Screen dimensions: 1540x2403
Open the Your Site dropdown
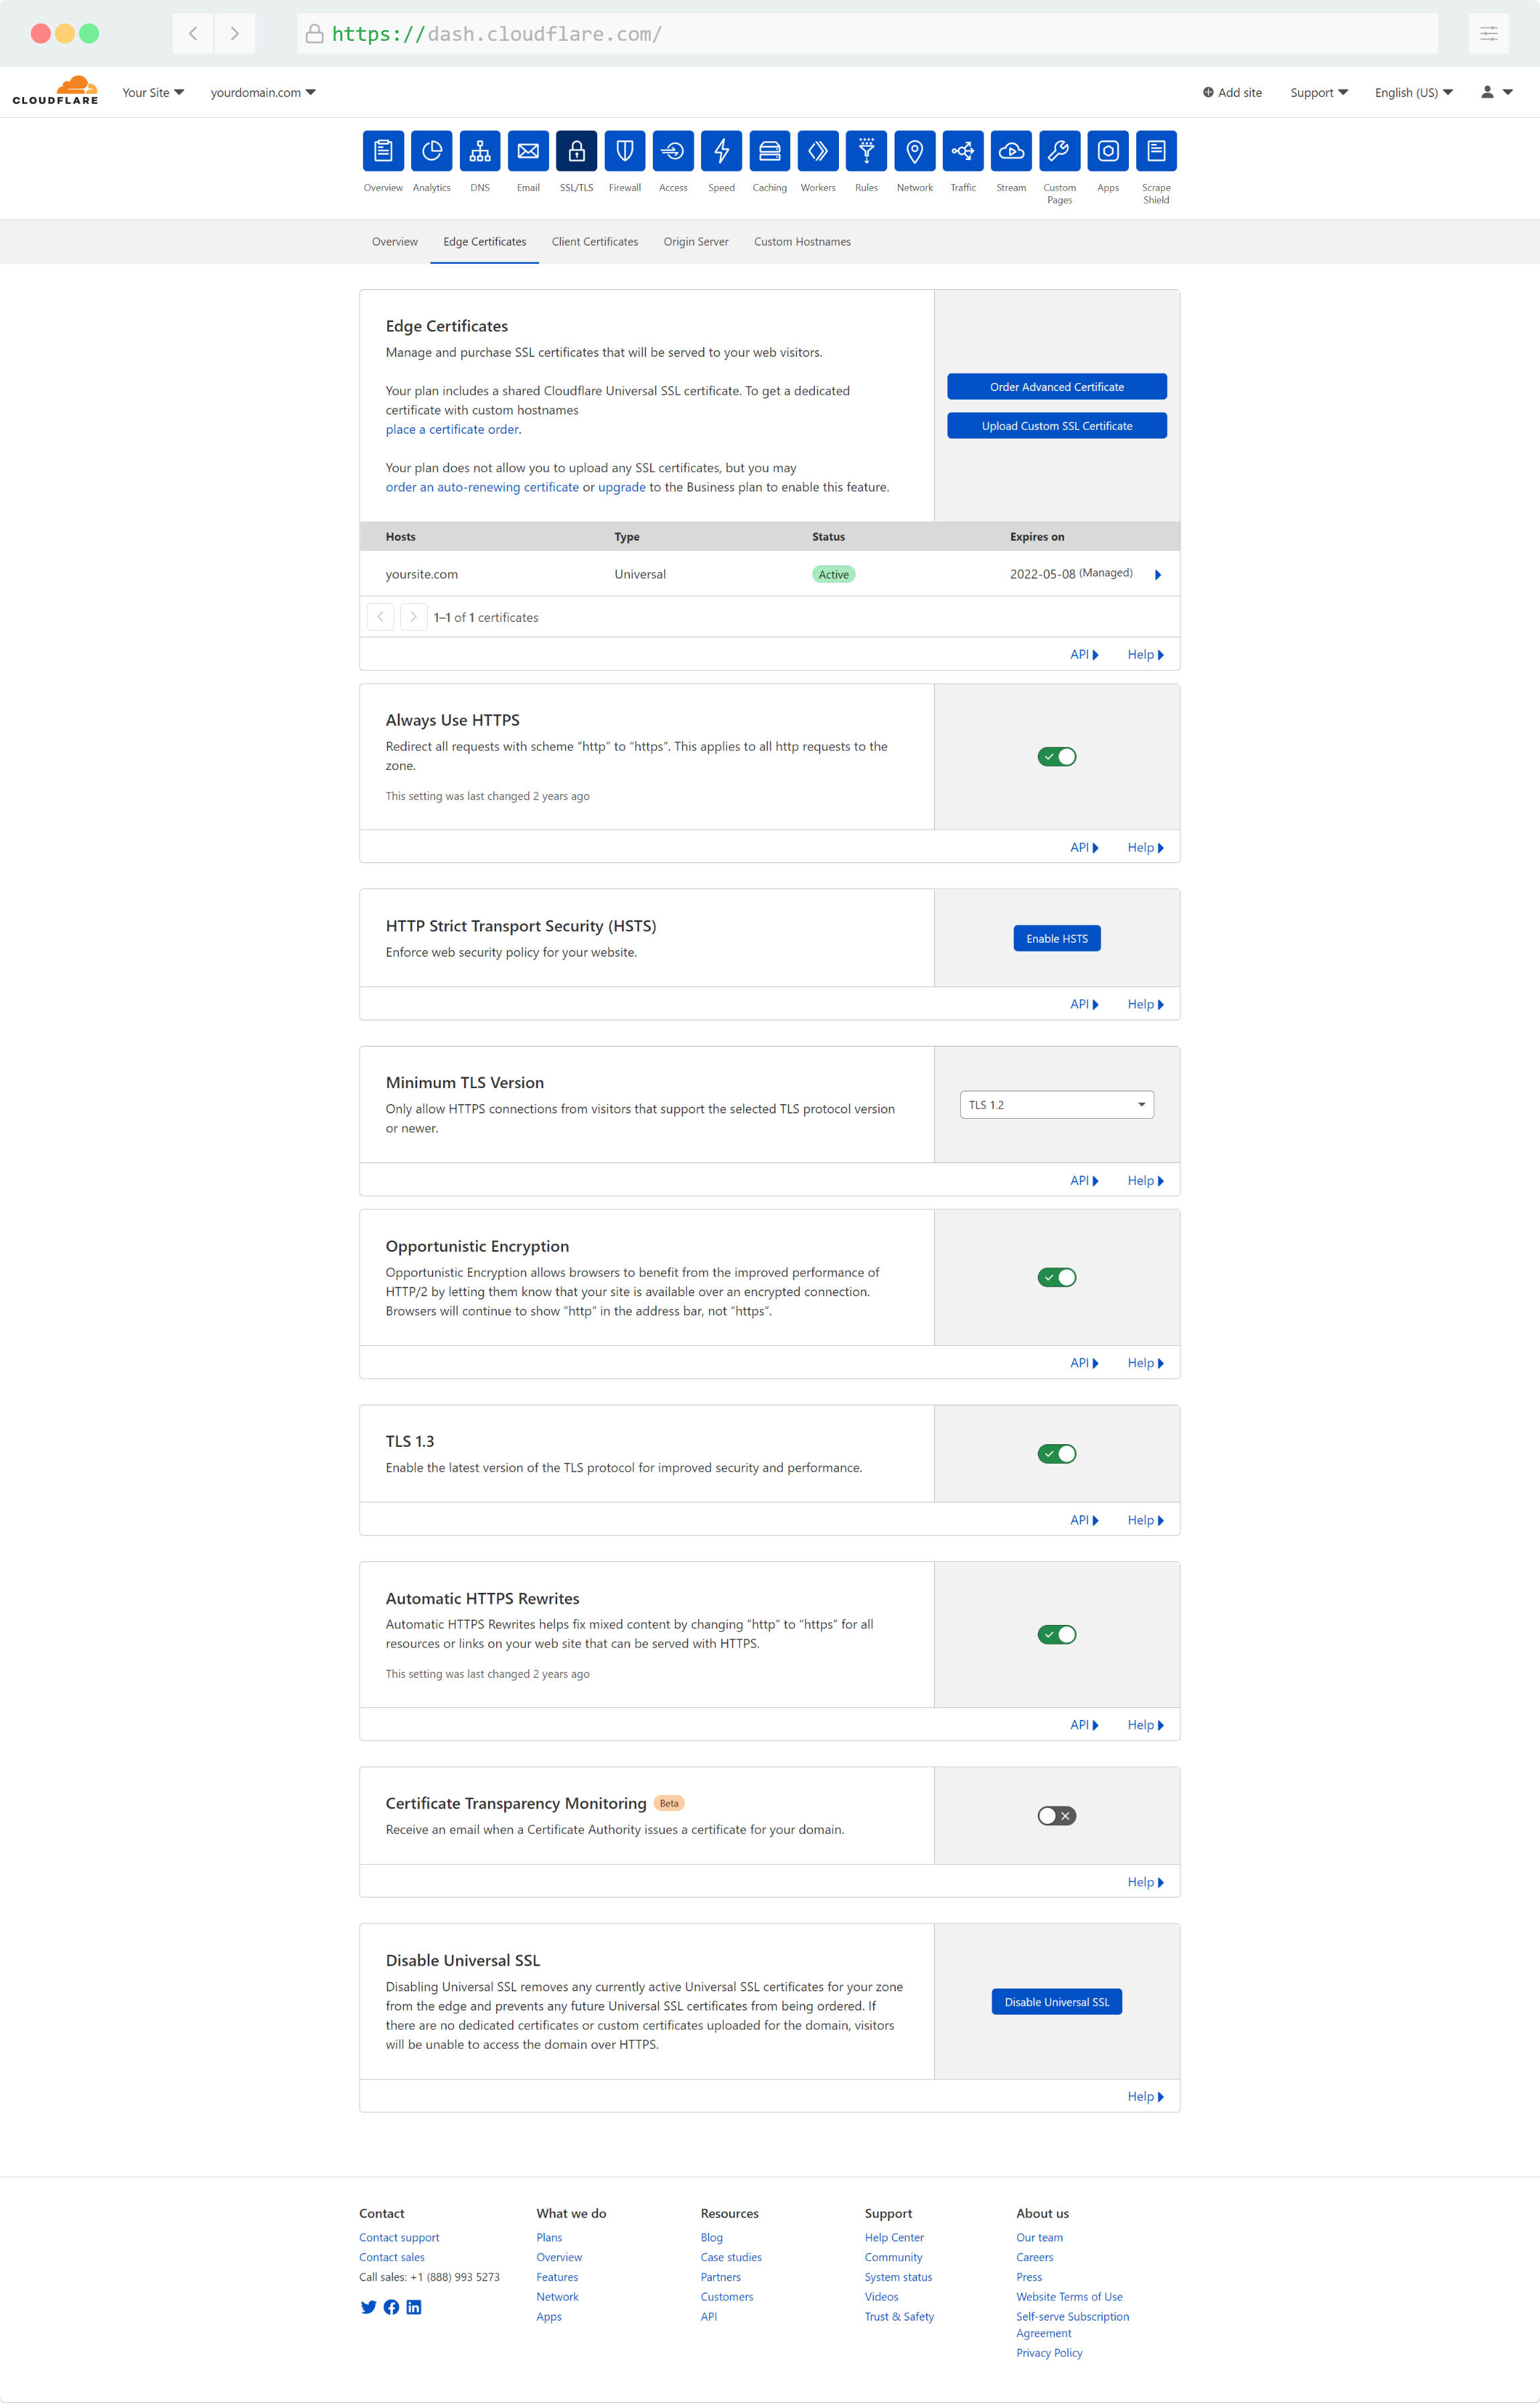coord(153,92)
